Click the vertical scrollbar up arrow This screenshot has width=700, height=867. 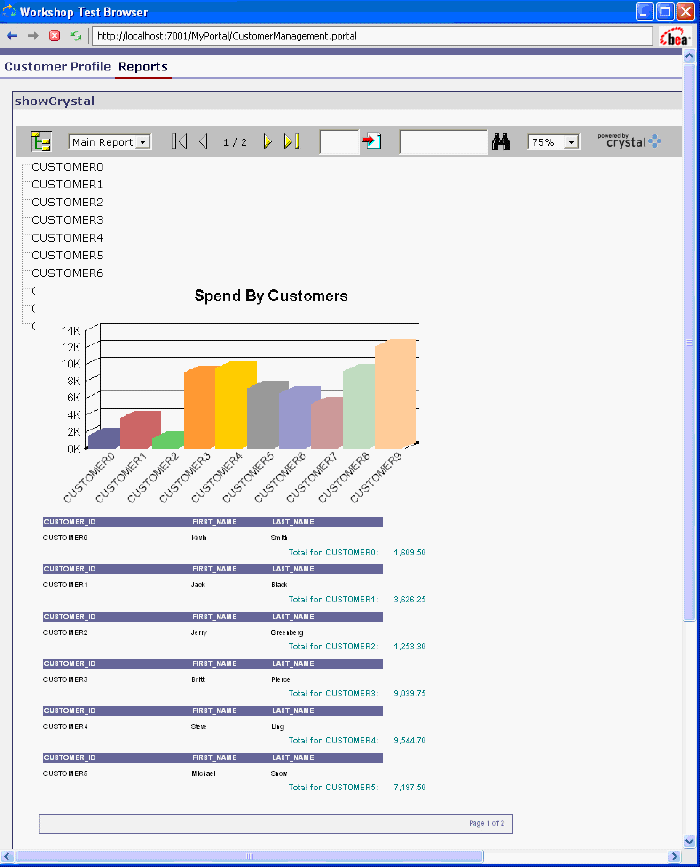click(689, 56)
